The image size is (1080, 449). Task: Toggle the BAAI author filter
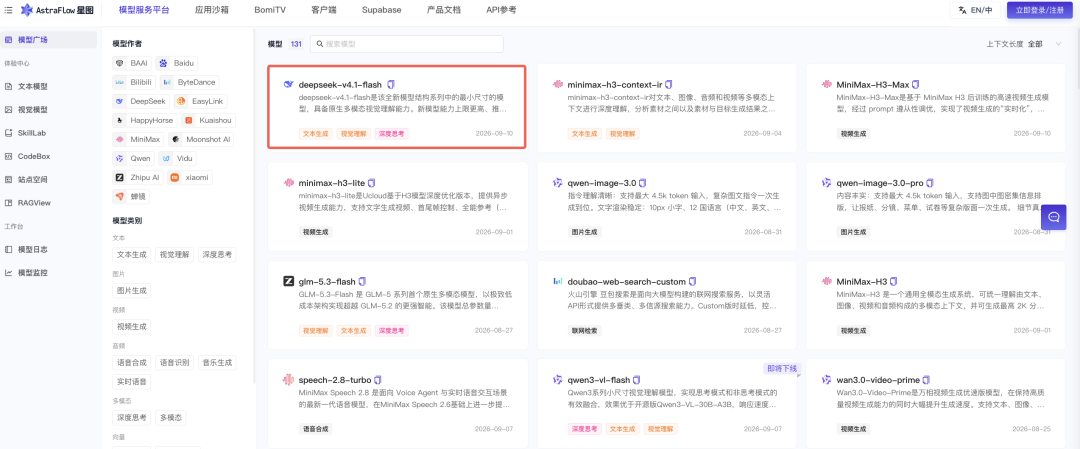coord(132,63)
